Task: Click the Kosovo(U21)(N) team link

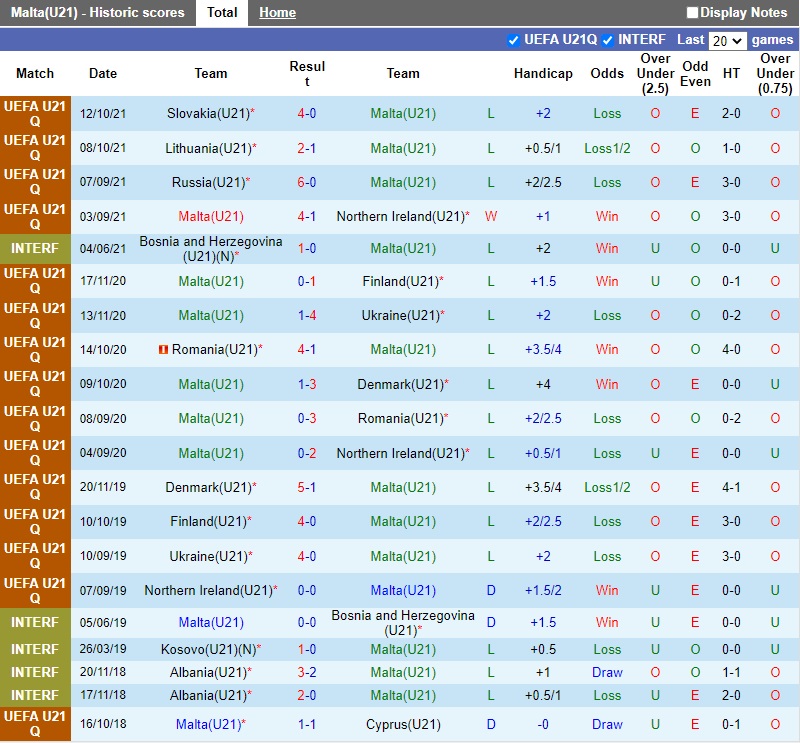Action: click(207, 649)
